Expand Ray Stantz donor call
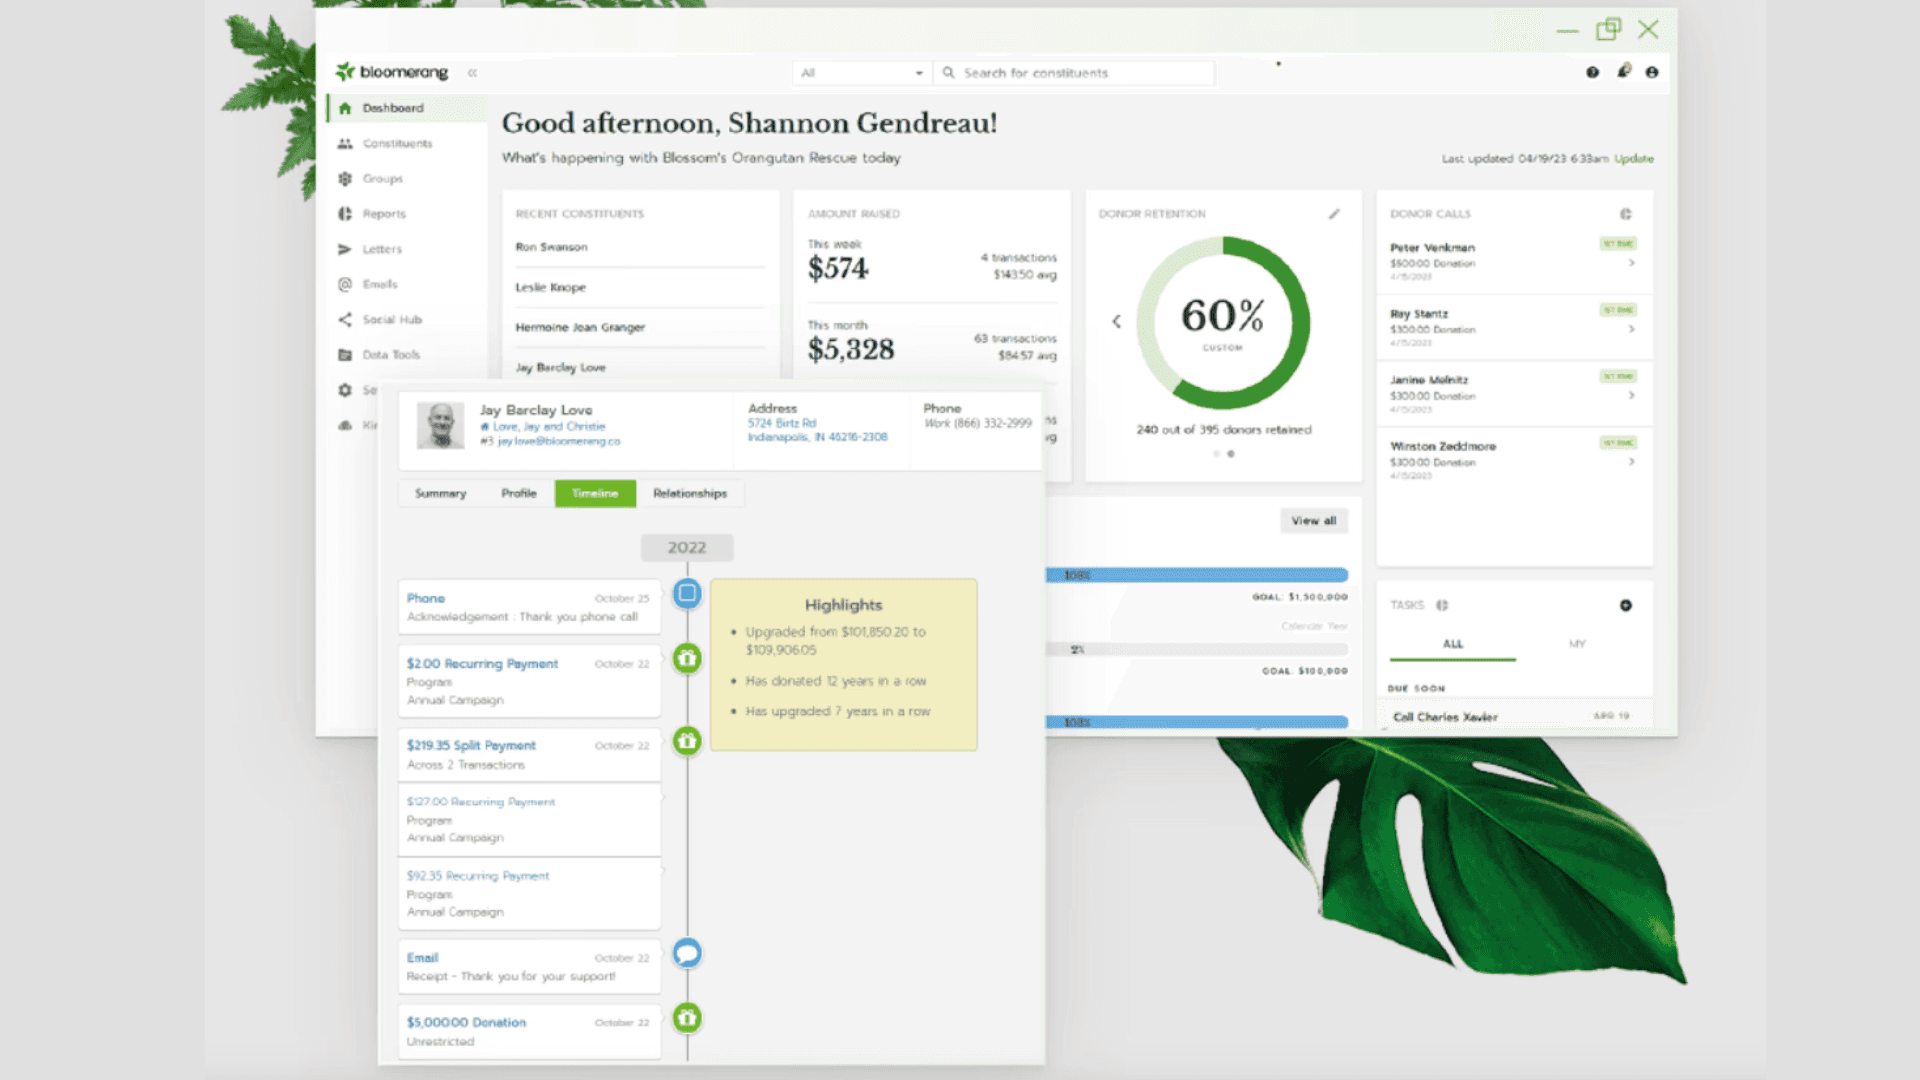This screenshot has width=1920, height=1080. tap(1631, 329)
